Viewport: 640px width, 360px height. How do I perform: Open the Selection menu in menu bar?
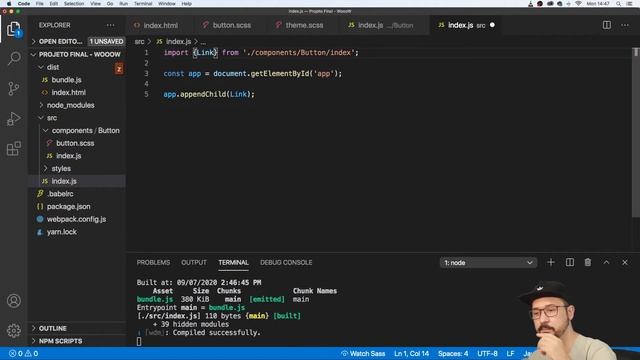pyautogui.click(x=74, y=3)
